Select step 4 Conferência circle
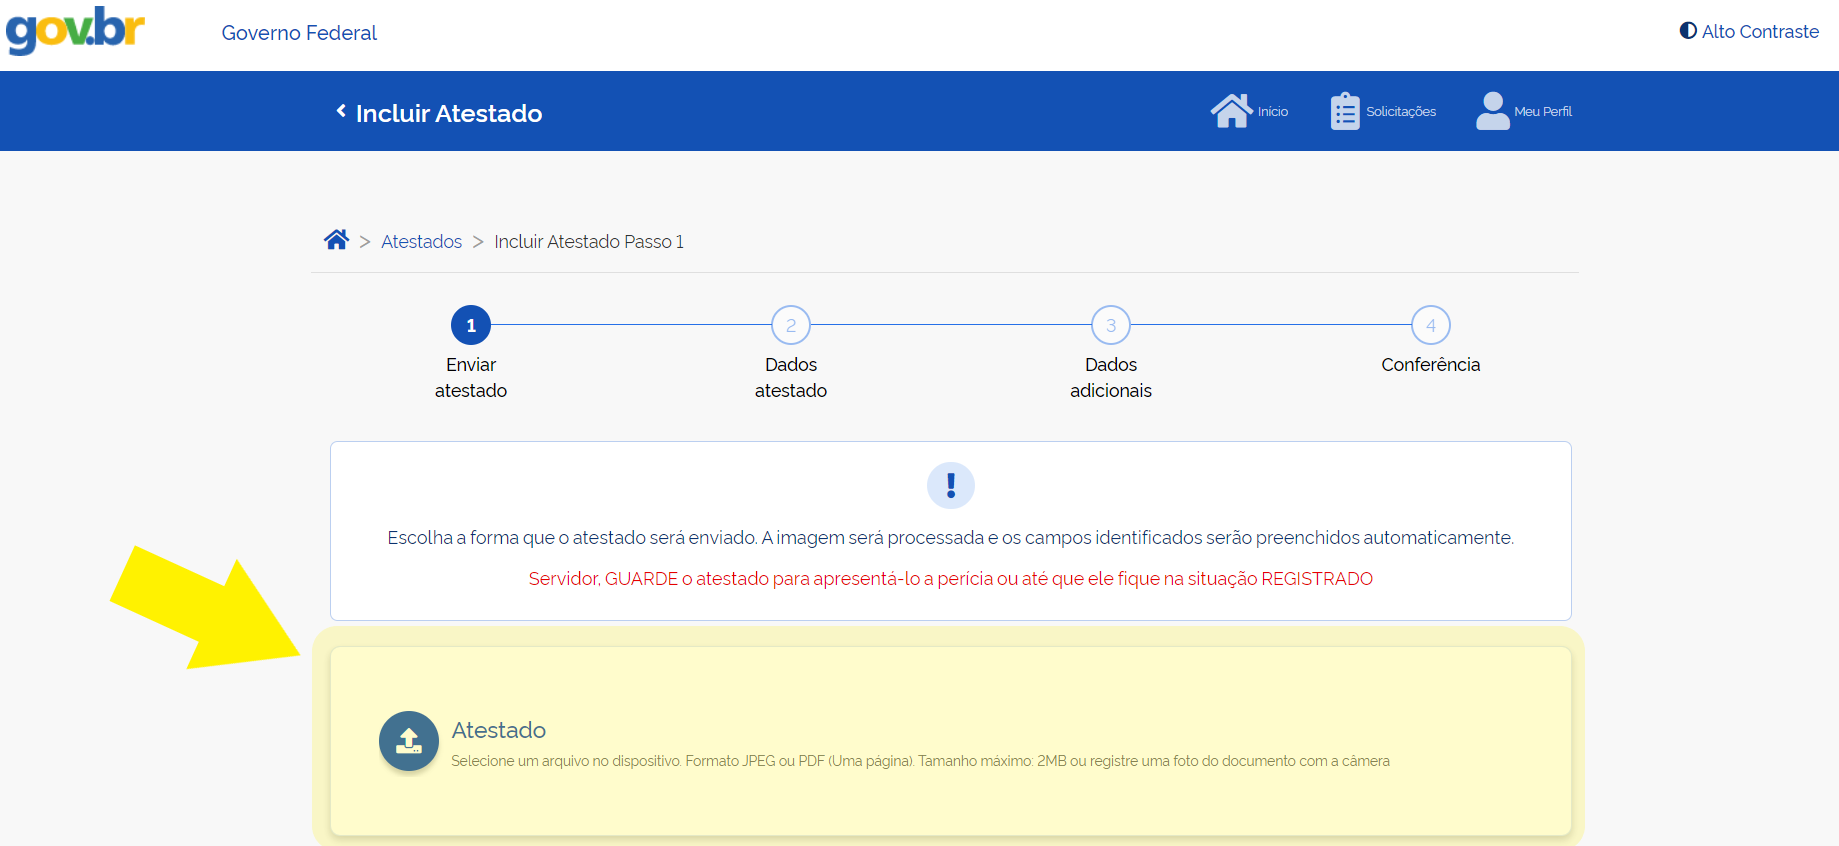This screenshot has height=846, width=1839. point(1431,325)
